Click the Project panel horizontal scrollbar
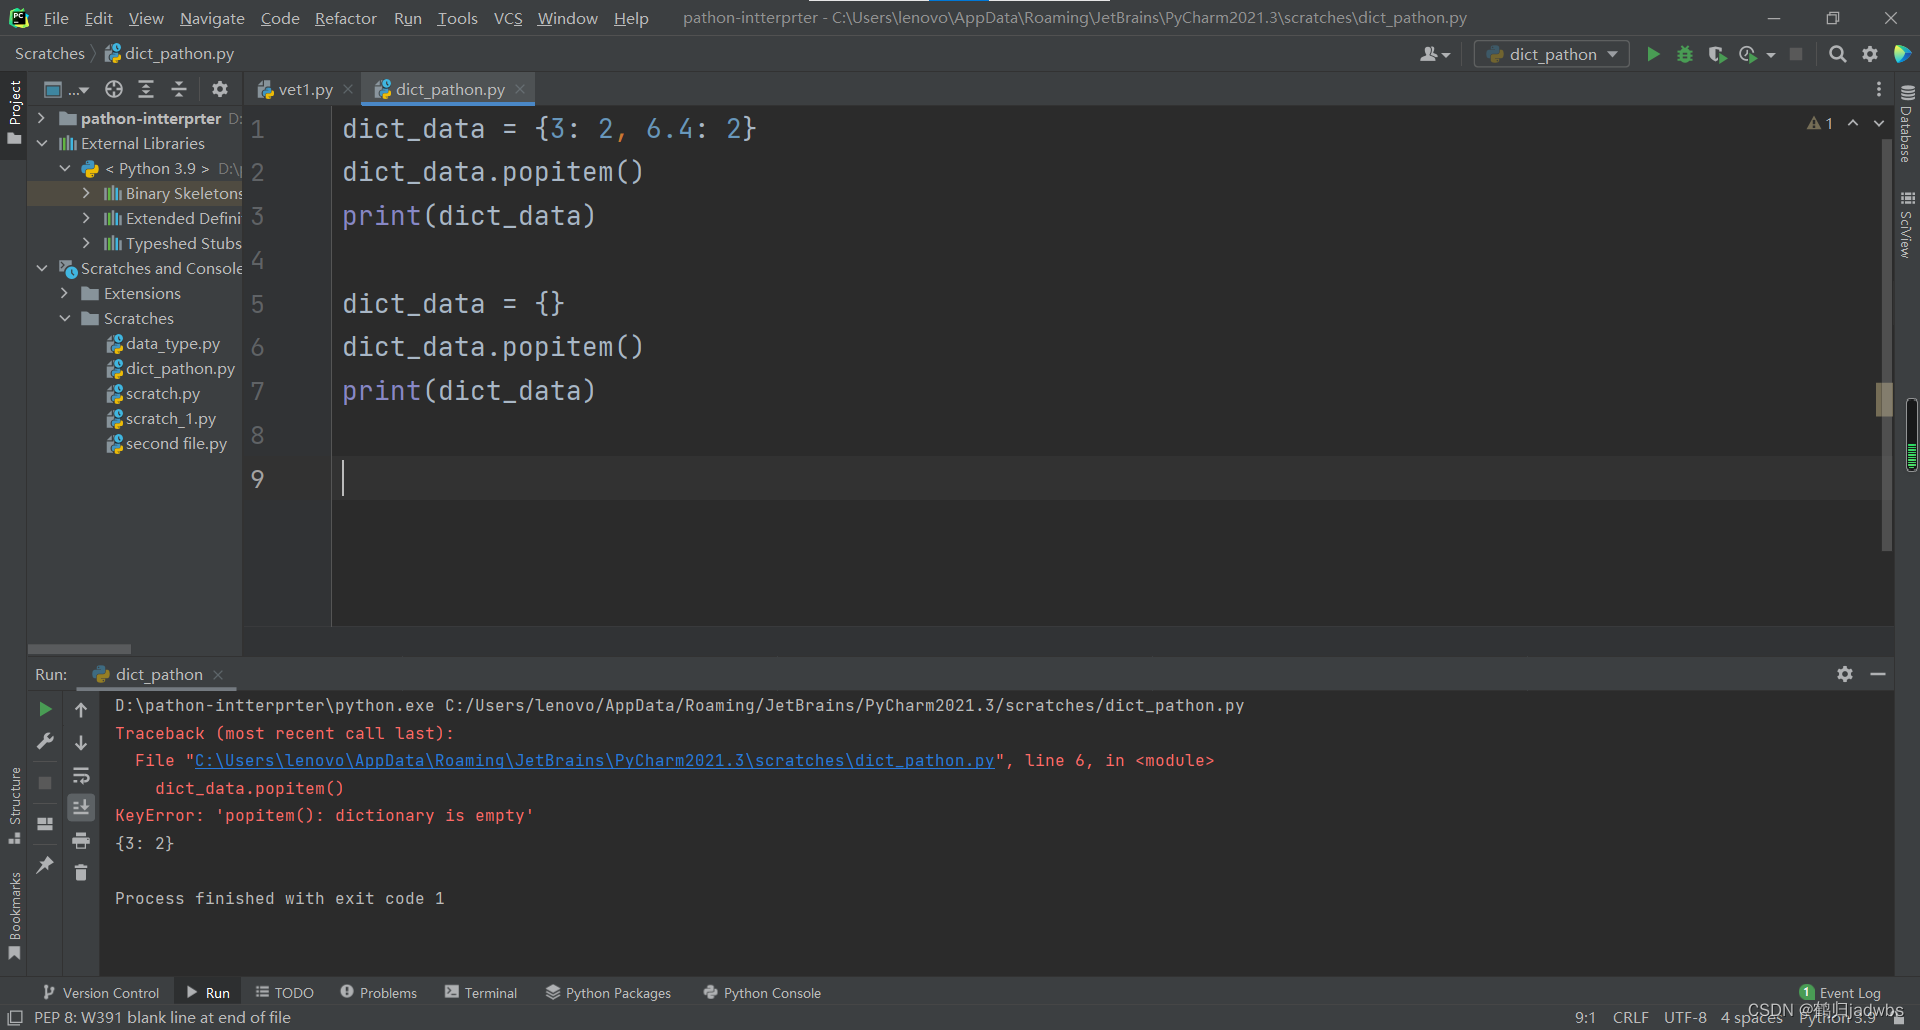This screenshot has width=1920, height=1030. click(x=80, y=649)
